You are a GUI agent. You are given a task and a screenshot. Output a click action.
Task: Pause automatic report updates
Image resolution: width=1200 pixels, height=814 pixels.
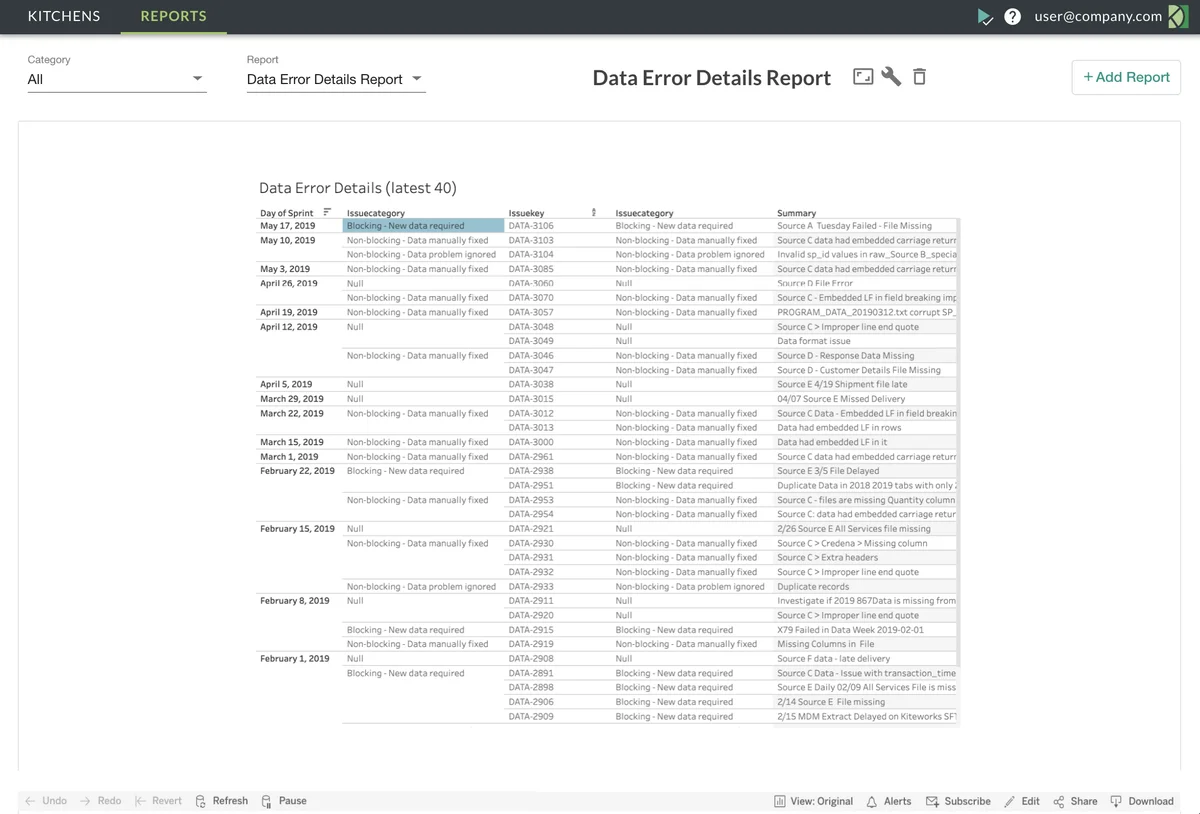(x=284, y=800)
